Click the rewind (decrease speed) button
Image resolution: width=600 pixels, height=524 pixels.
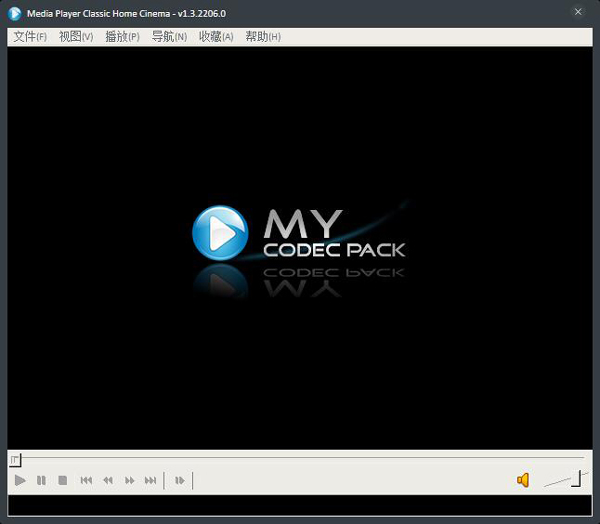[x=108, y=480]
